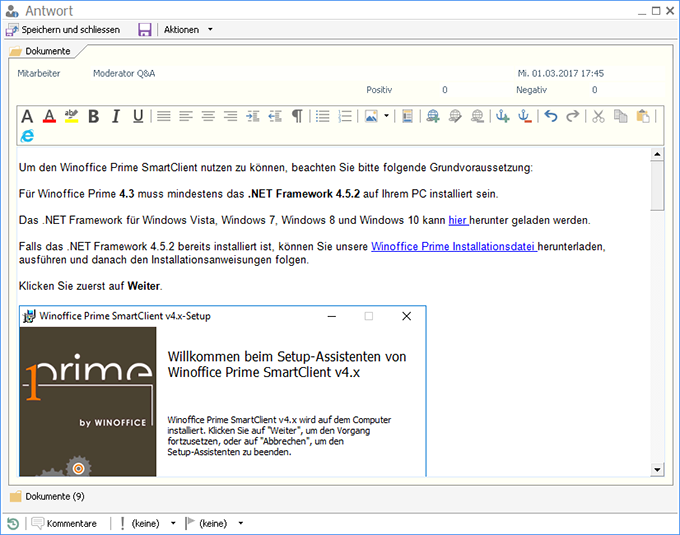Open Kommentare

[64, 524]
